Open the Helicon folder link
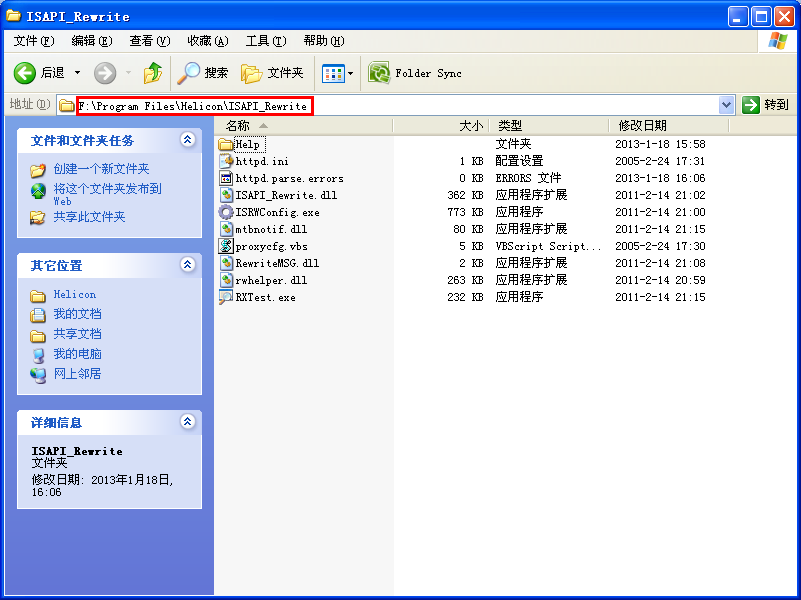 [x=75, y=295]
